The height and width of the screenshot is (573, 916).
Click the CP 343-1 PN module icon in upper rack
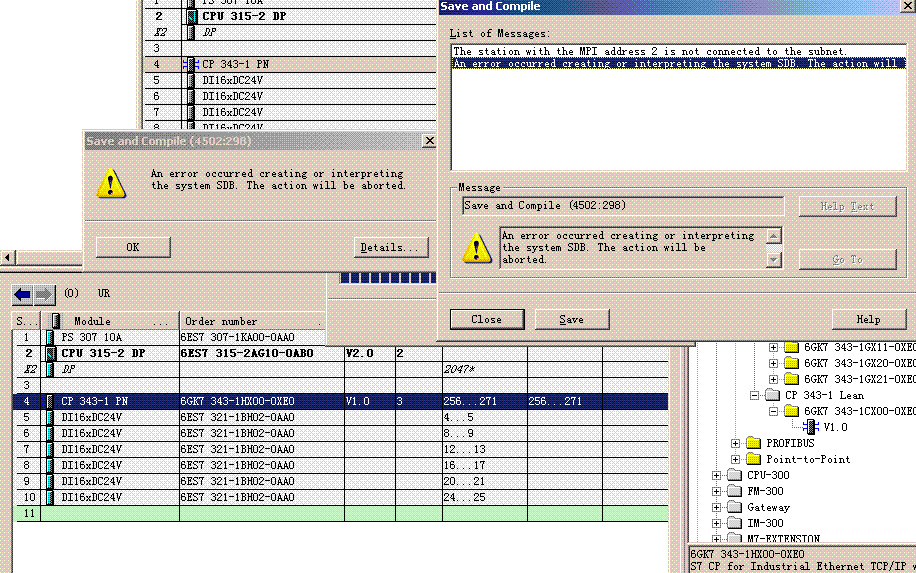click(190, 64)
